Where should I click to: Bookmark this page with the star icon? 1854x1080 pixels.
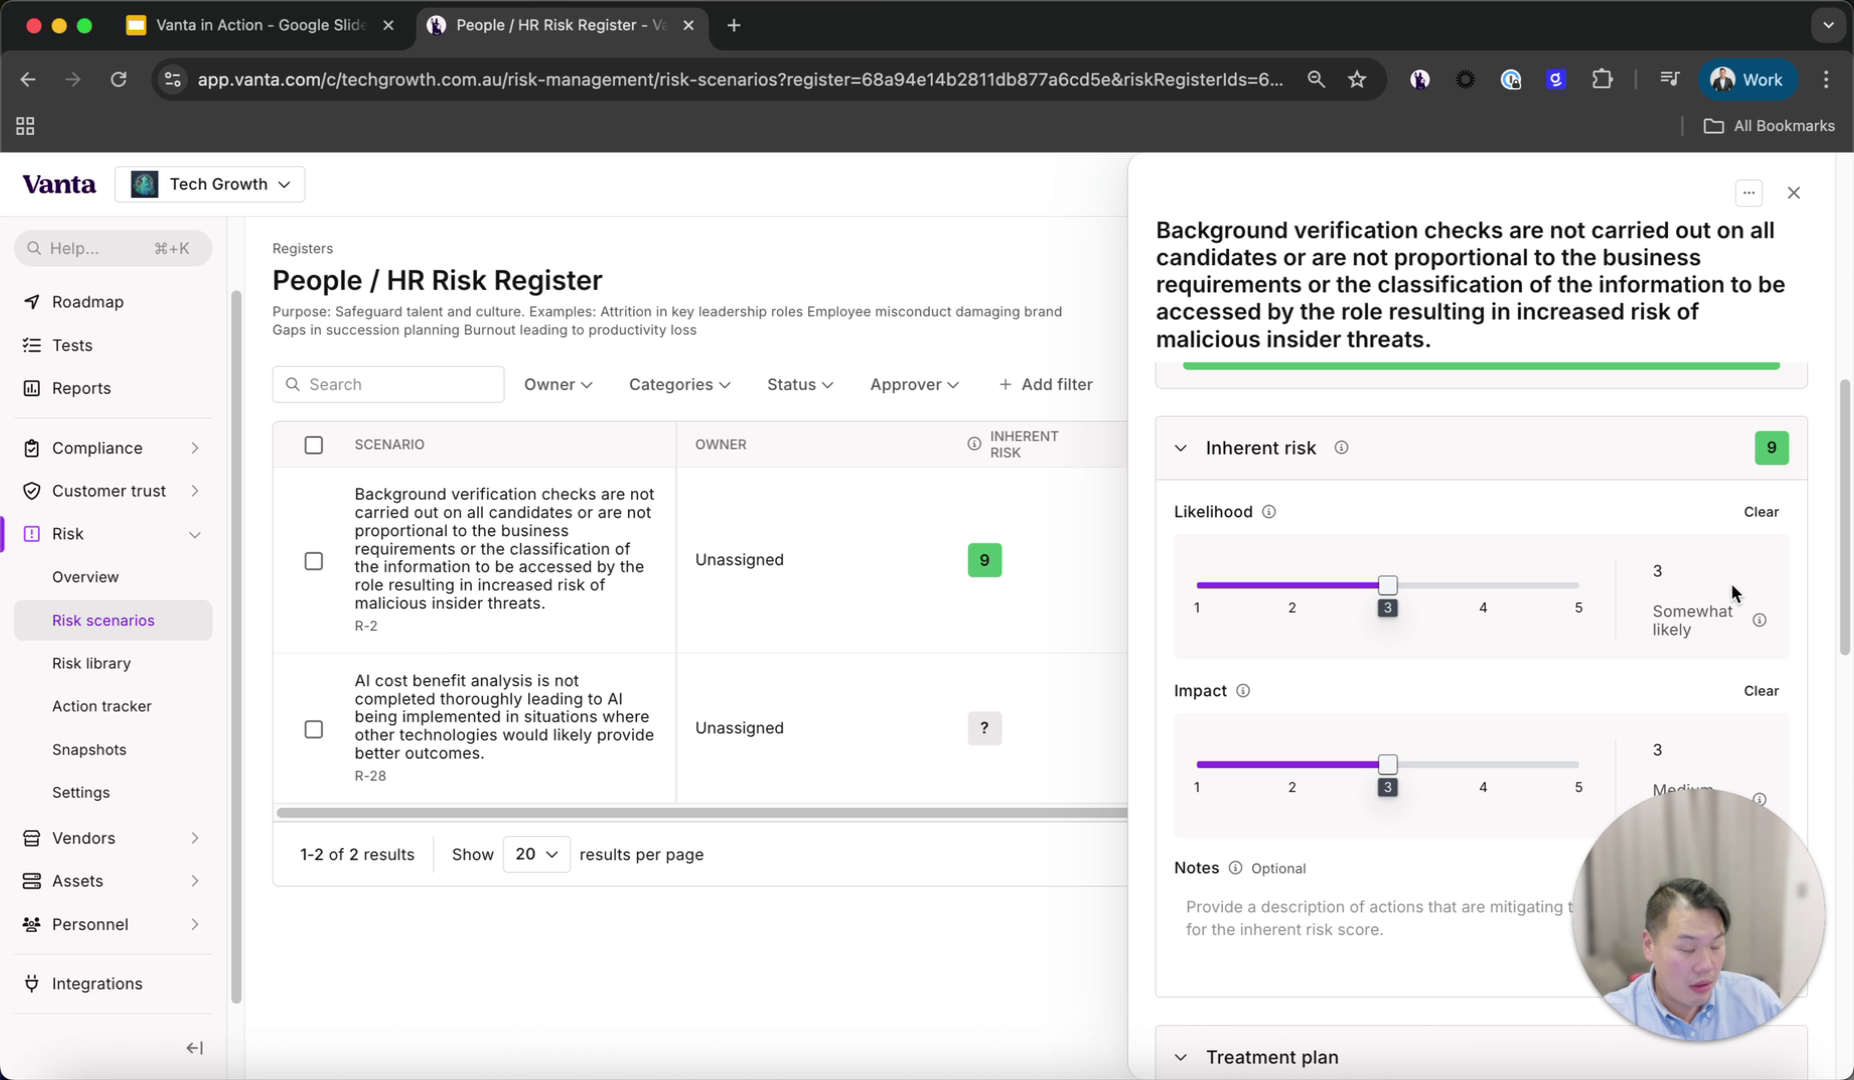click(1357, 80)
